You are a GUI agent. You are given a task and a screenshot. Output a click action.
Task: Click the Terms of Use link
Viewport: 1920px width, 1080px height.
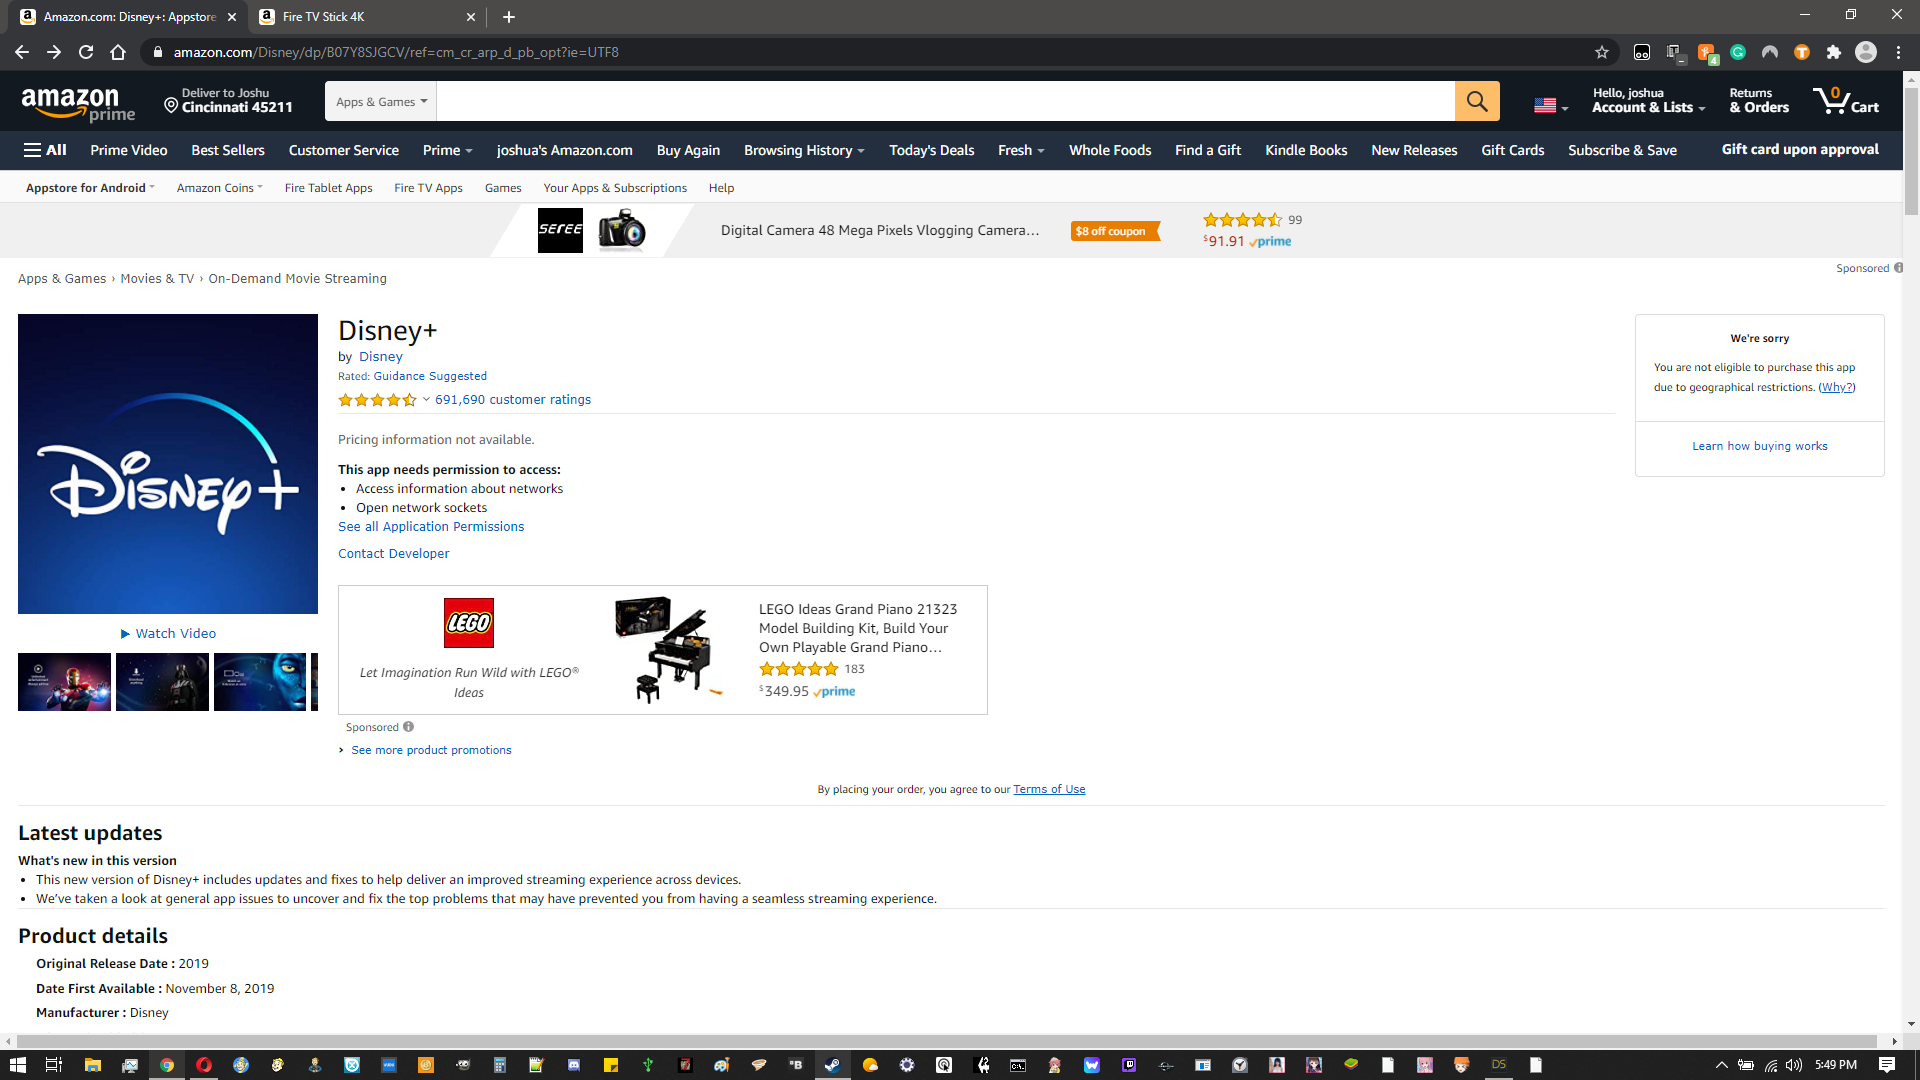coord(1048,789)
